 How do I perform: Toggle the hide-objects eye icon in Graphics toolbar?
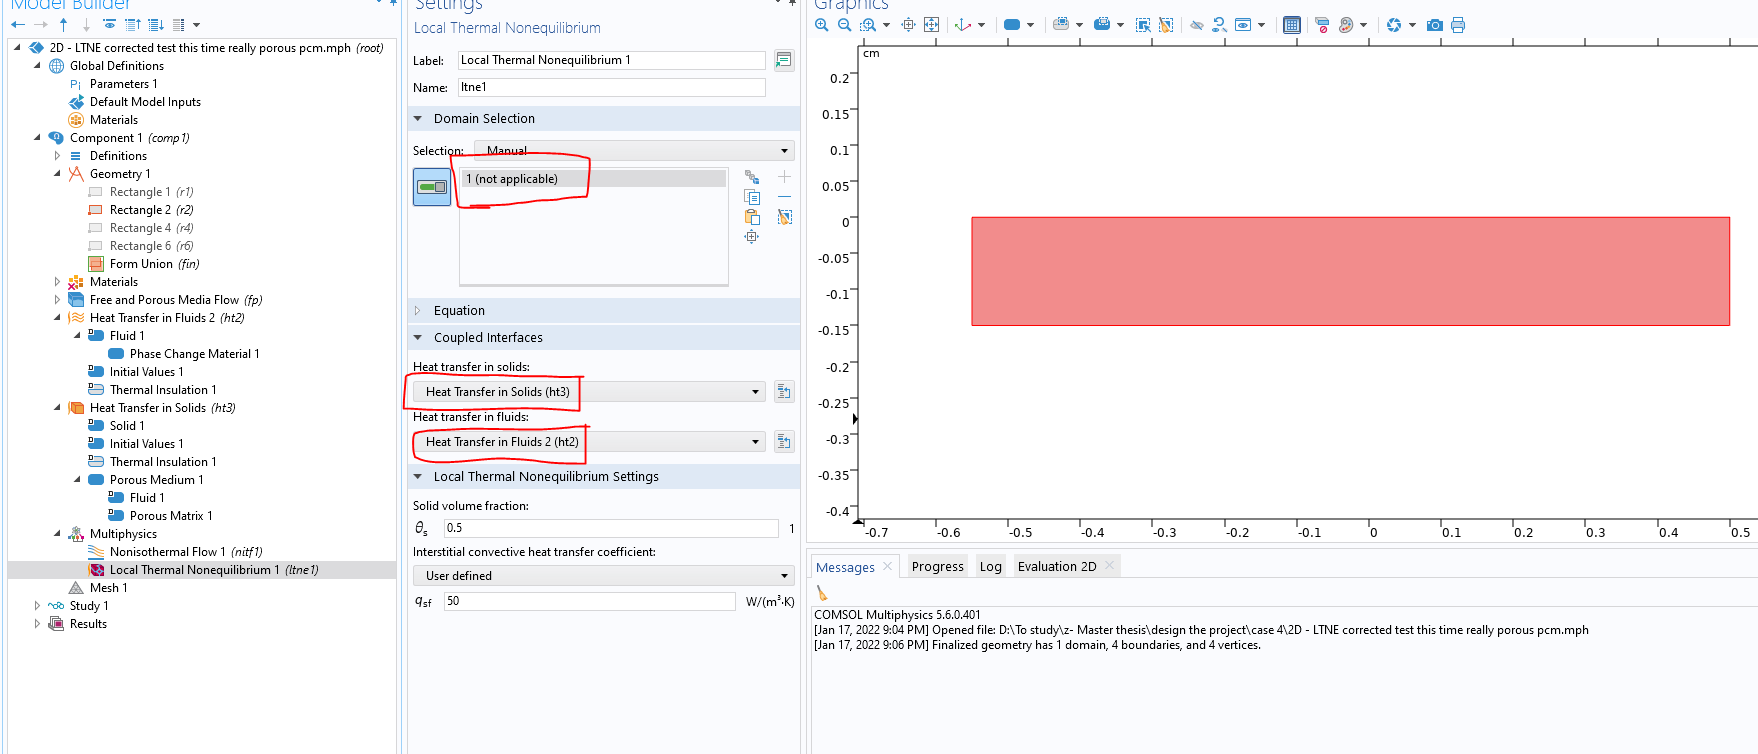pyautogui.click(x=1196, y=25)
